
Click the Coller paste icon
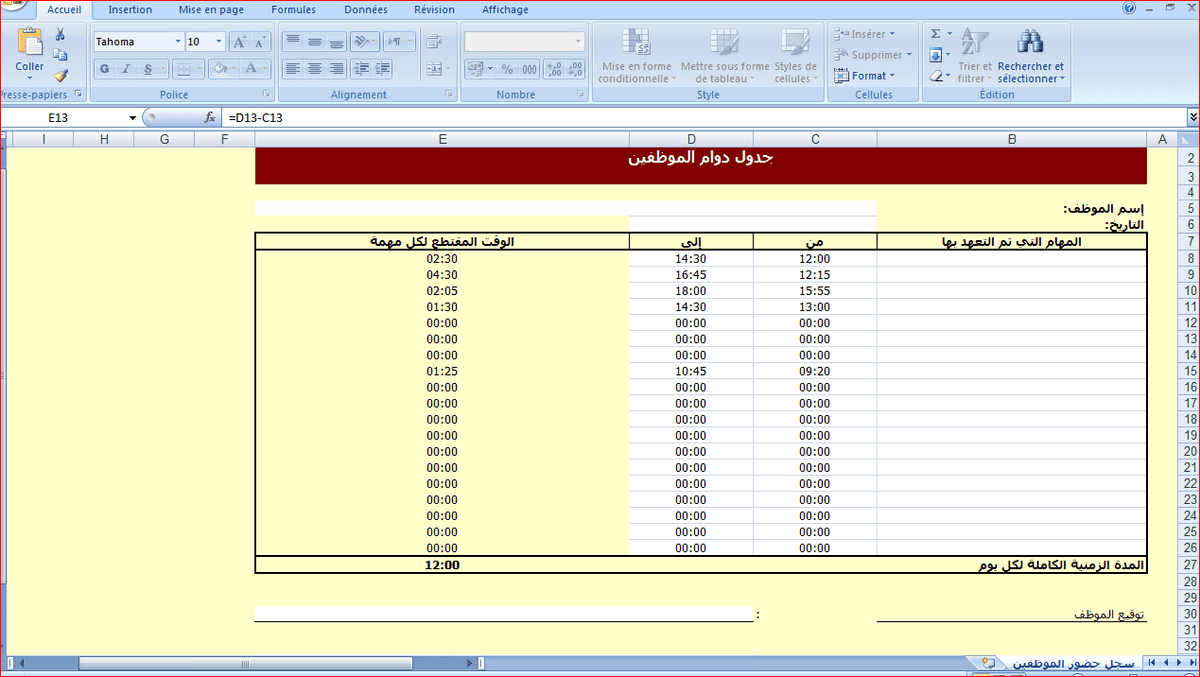[x=30, y=44]
